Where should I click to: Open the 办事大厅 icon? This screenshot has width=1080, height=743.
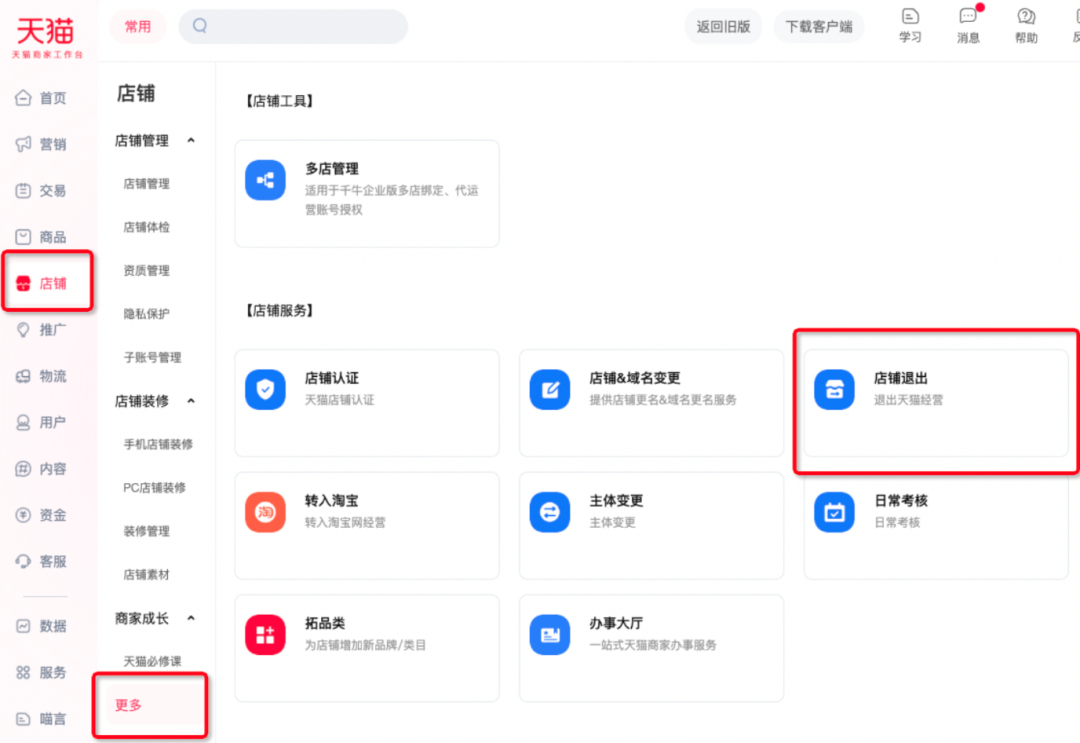[550, 635]
